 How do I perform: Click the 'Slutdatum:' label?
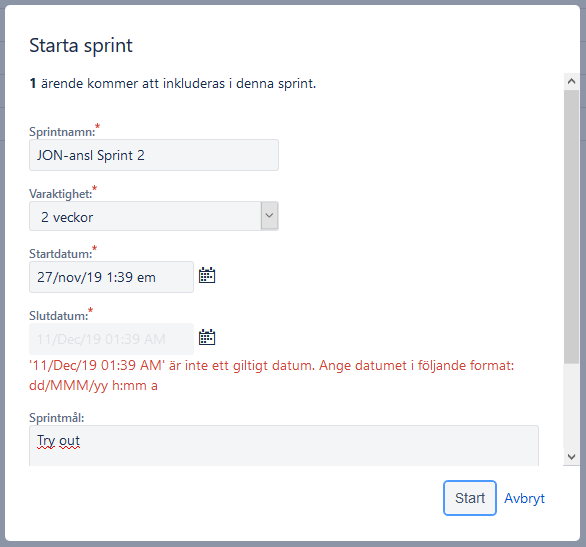pyautogui.click(x=59, y=316)
